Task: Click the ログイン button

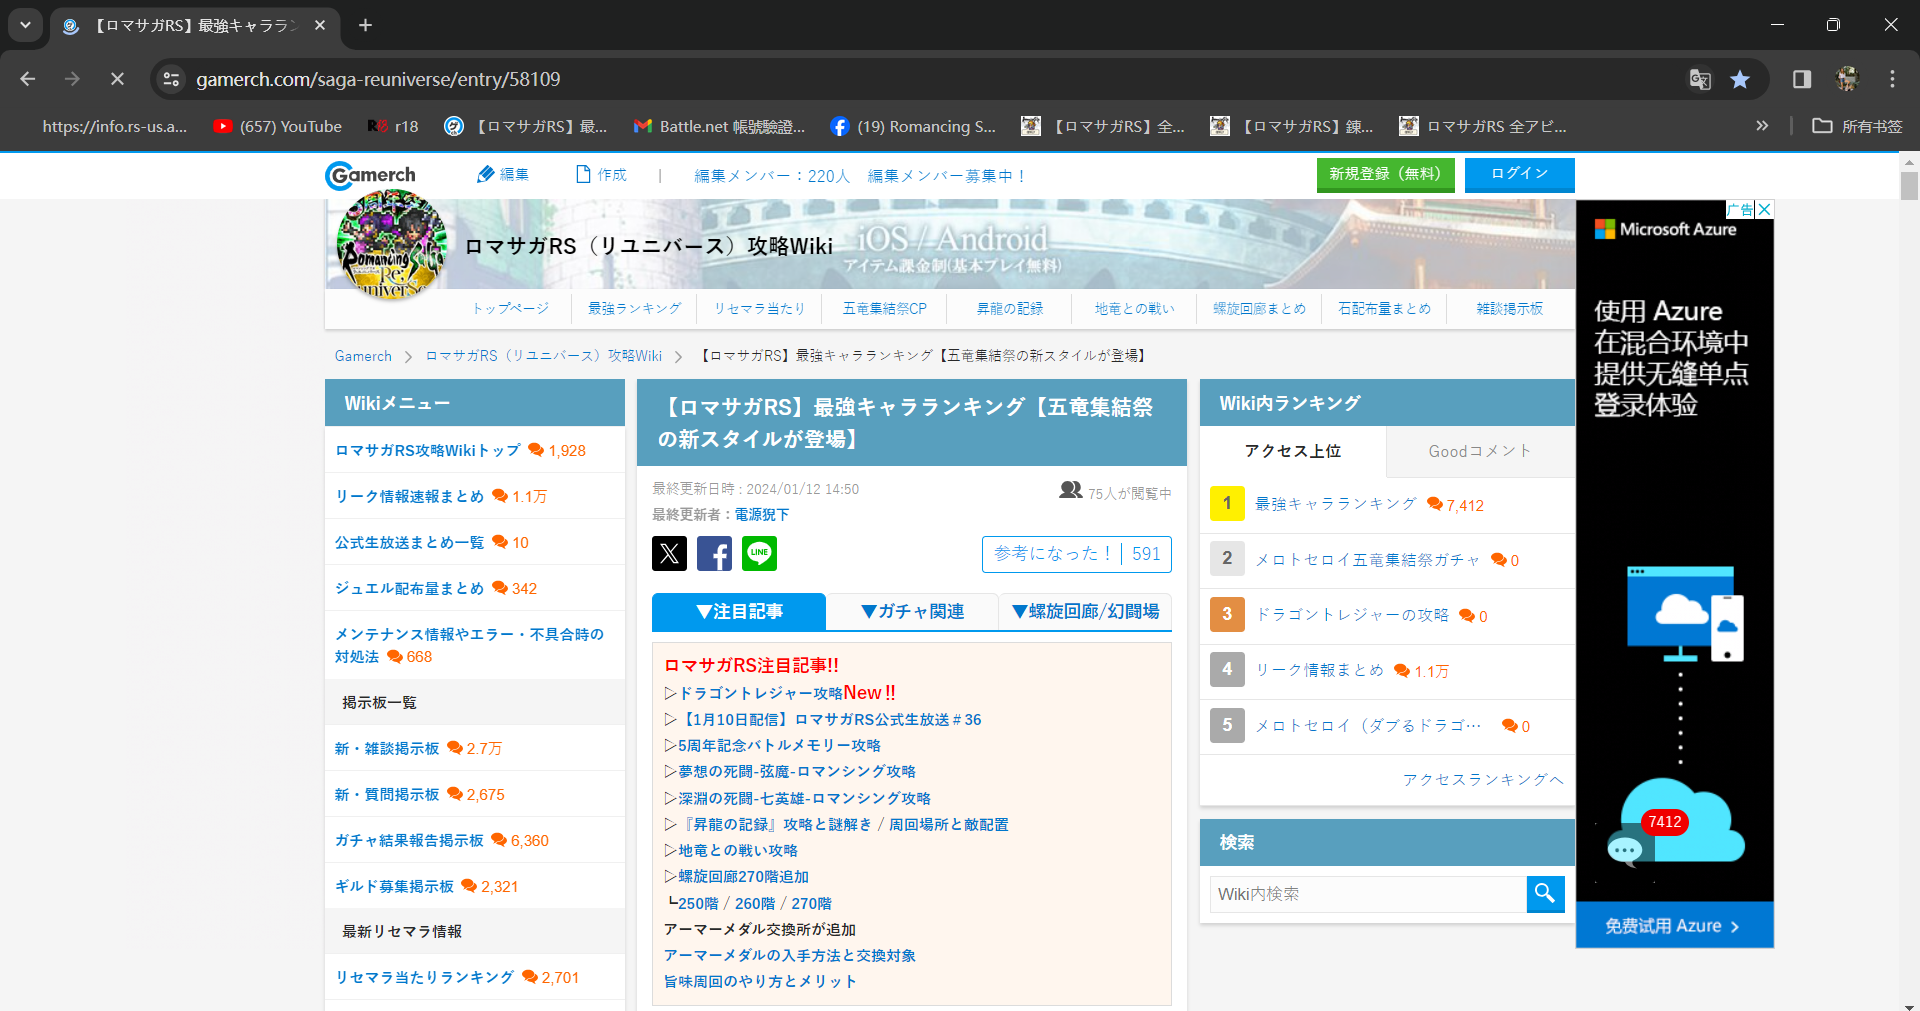Action: (x=1519, y=174)
